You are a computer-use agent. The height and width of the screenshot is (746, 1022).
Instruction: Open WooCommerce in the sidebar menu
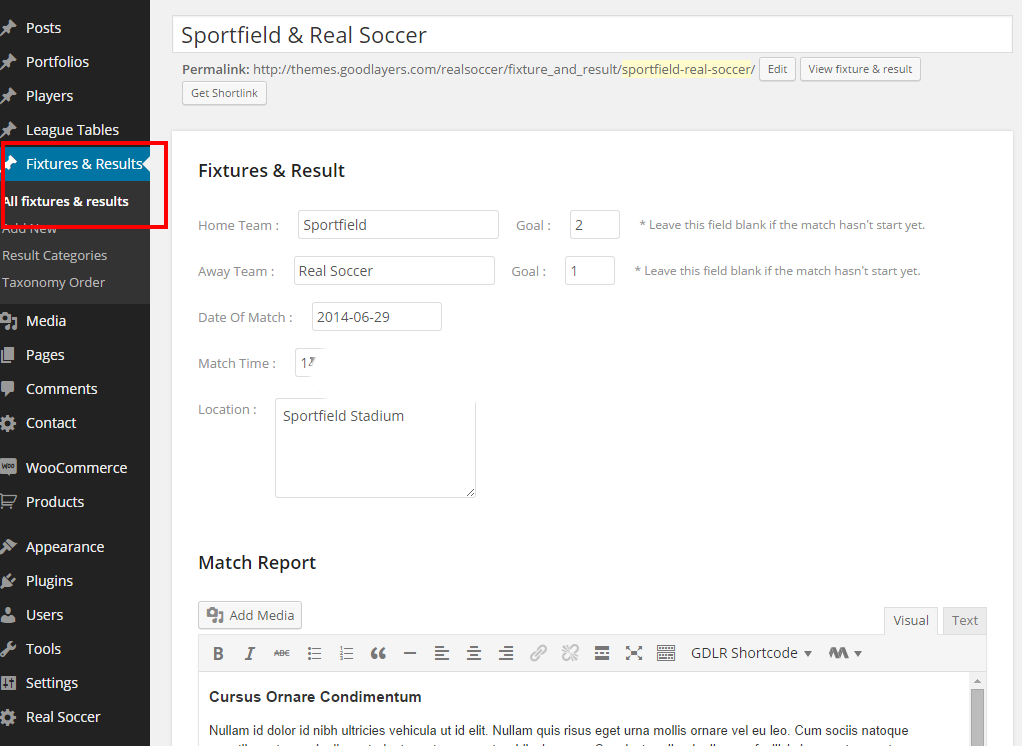(x=76, y=468)
